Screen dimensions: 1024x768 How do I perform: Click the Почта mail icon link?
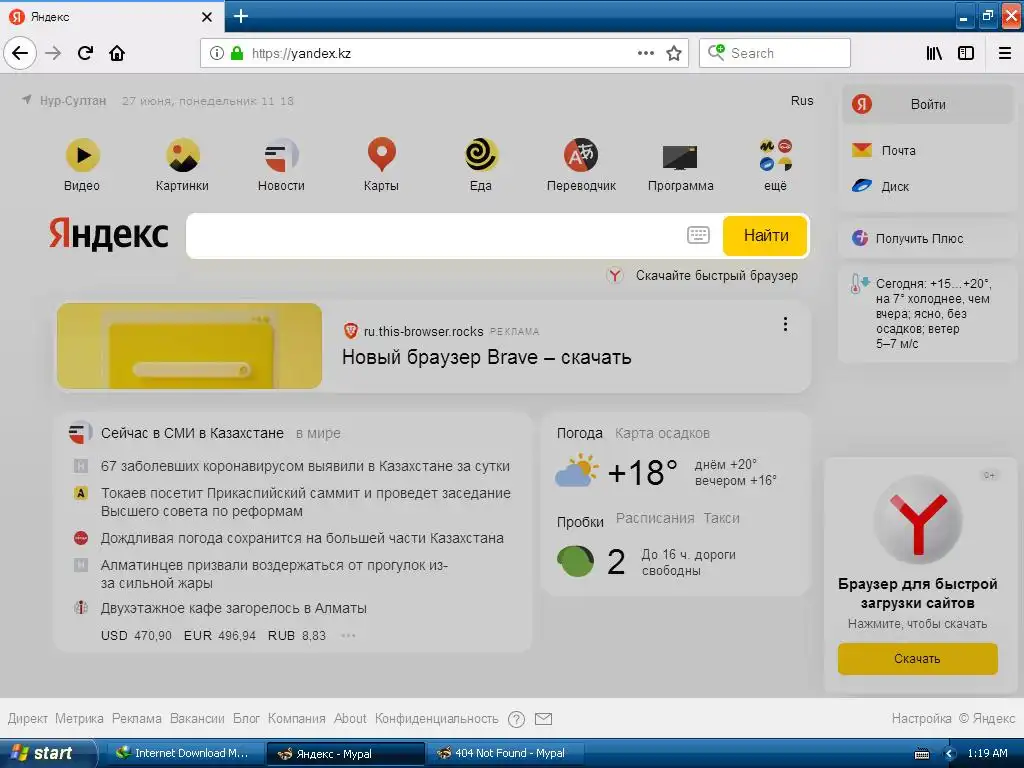[884, 150]
